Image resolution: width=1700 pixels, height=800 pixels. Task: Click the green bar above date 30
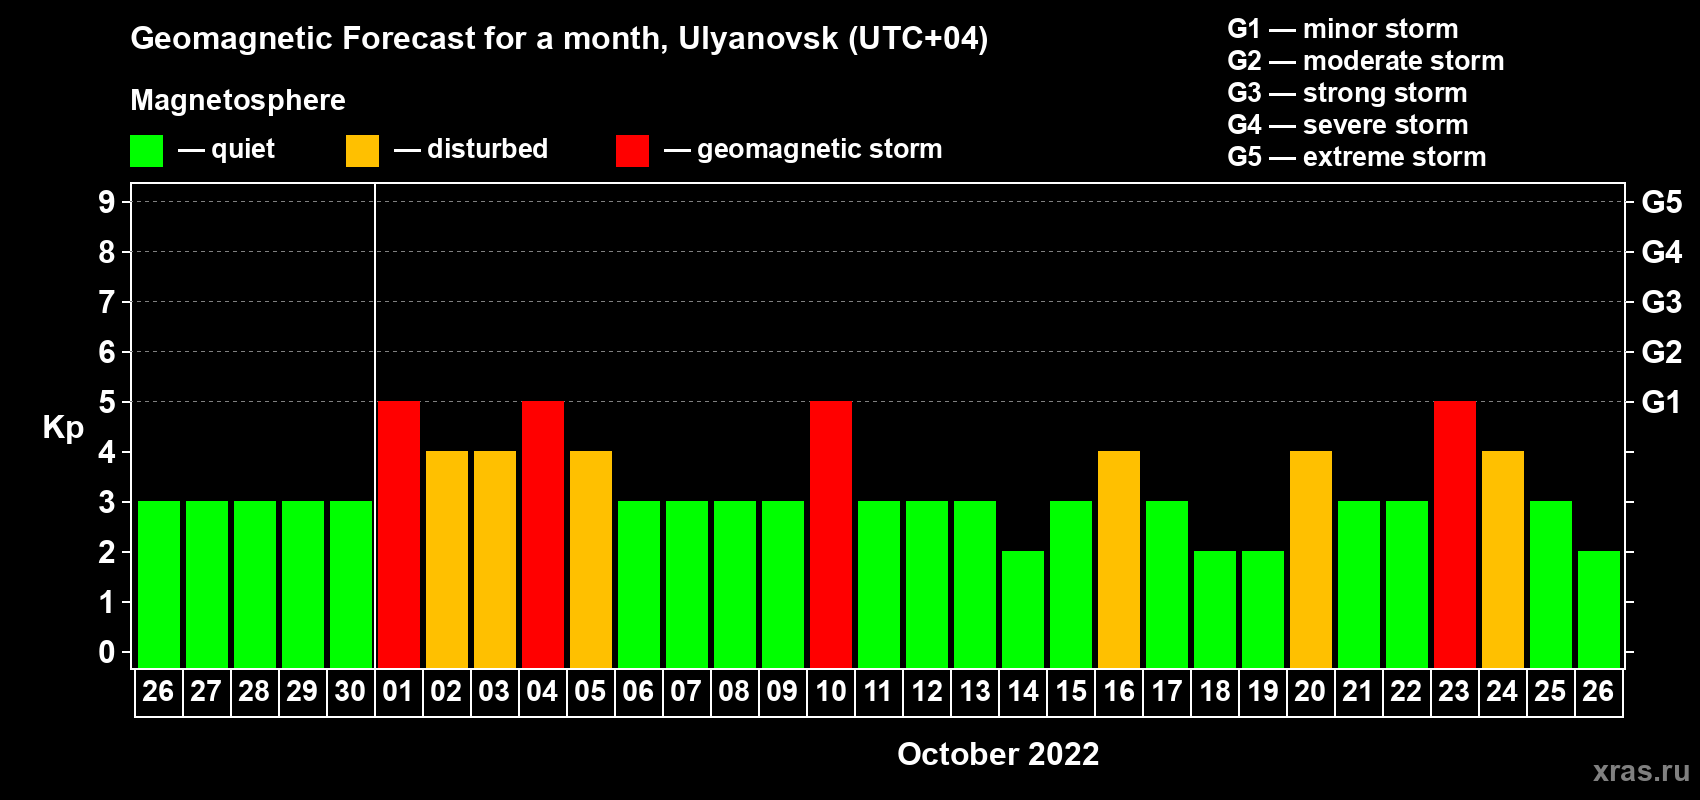(351, 584)
